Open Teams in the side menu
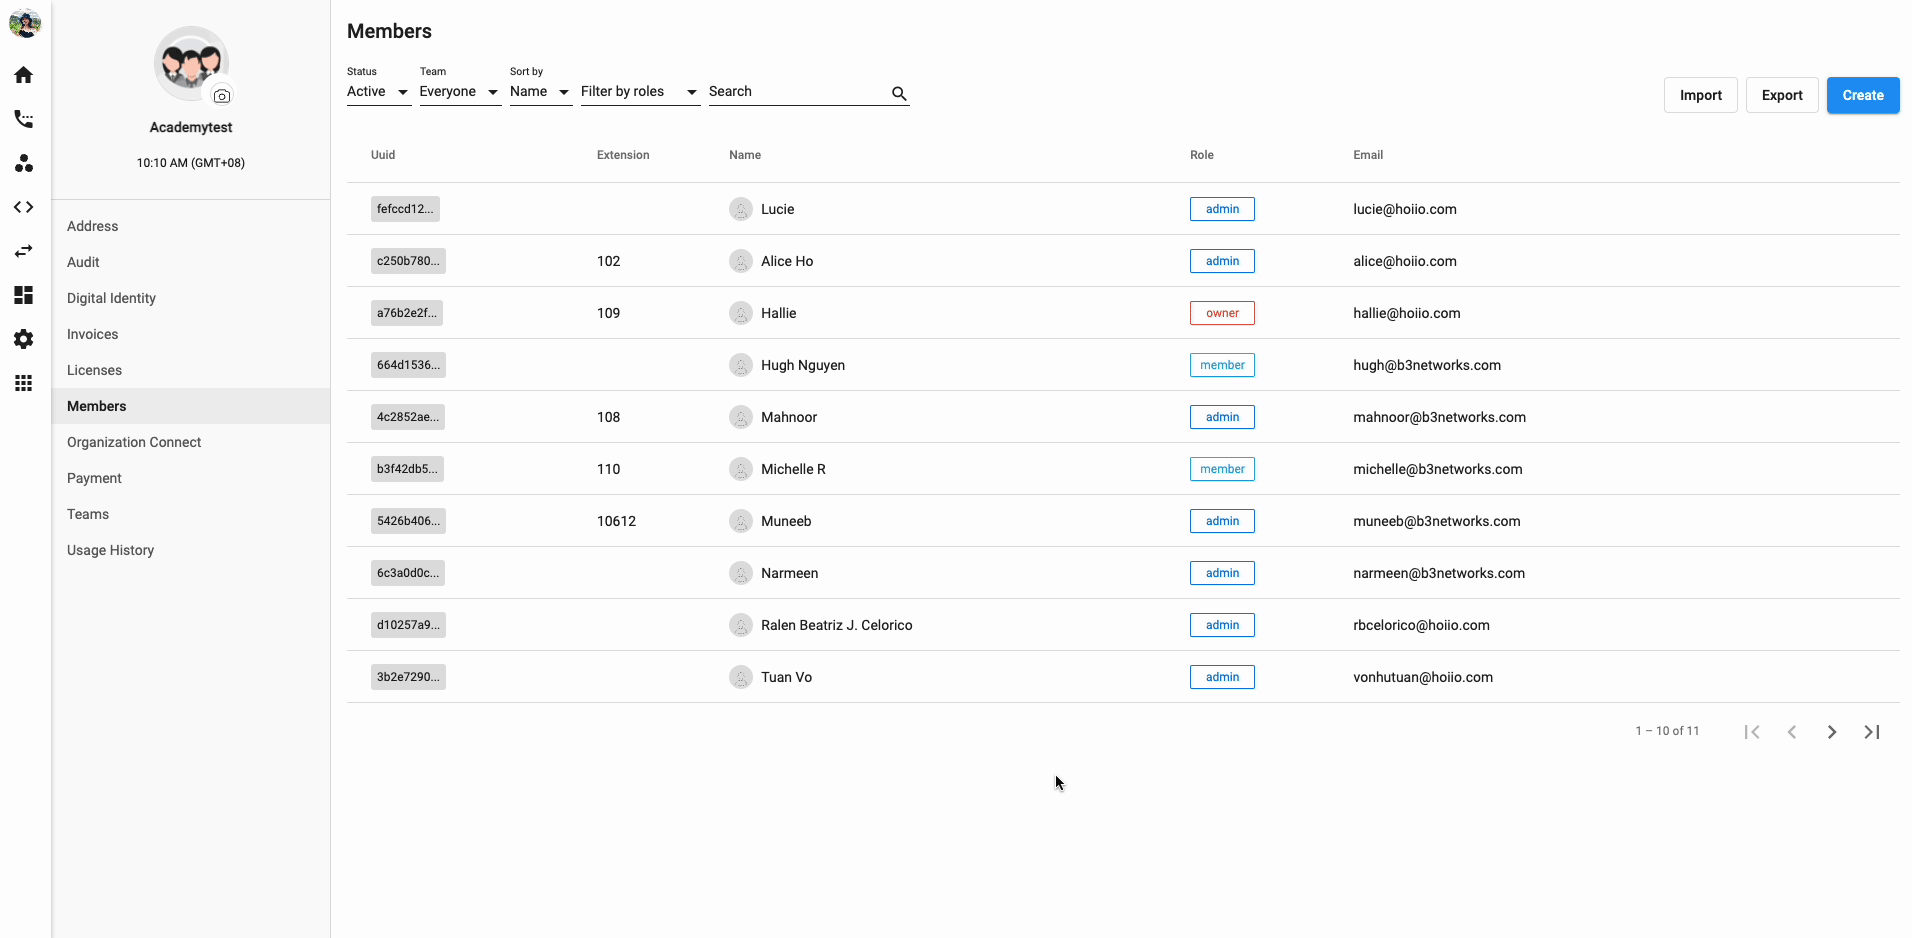This screenshot has height=938, width=1912. tap(191, 514)
